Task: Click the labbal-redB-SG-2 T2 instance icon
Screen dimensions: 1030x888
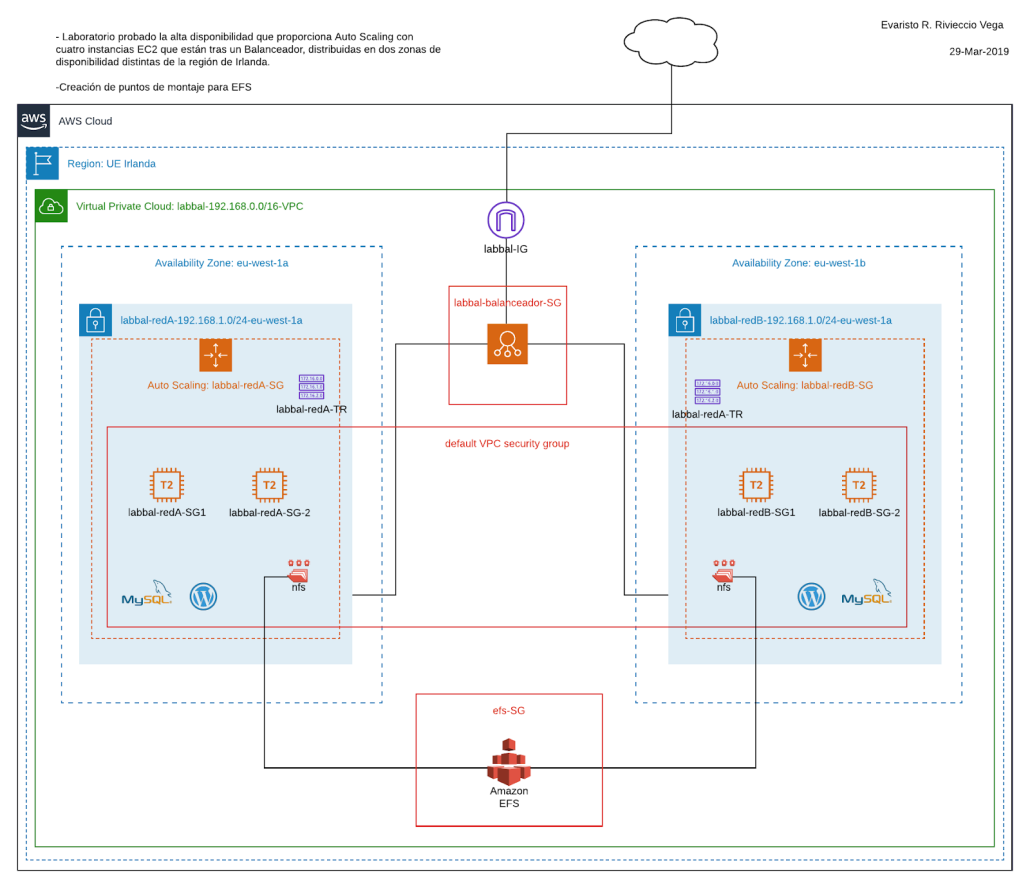Action: [858, 485]
